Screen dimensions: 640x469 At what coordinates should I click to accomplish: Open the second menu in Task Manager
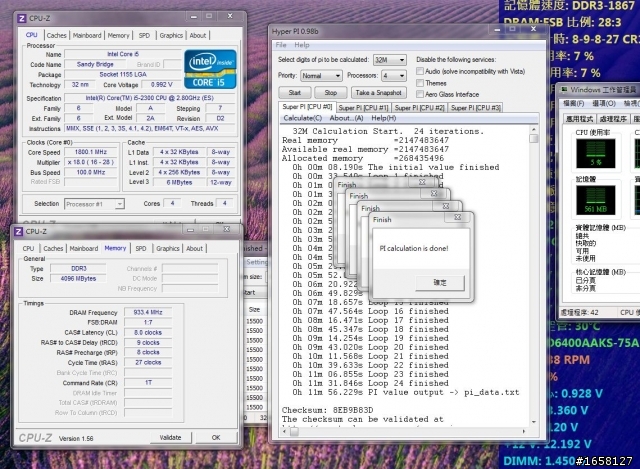coord(604,104)
